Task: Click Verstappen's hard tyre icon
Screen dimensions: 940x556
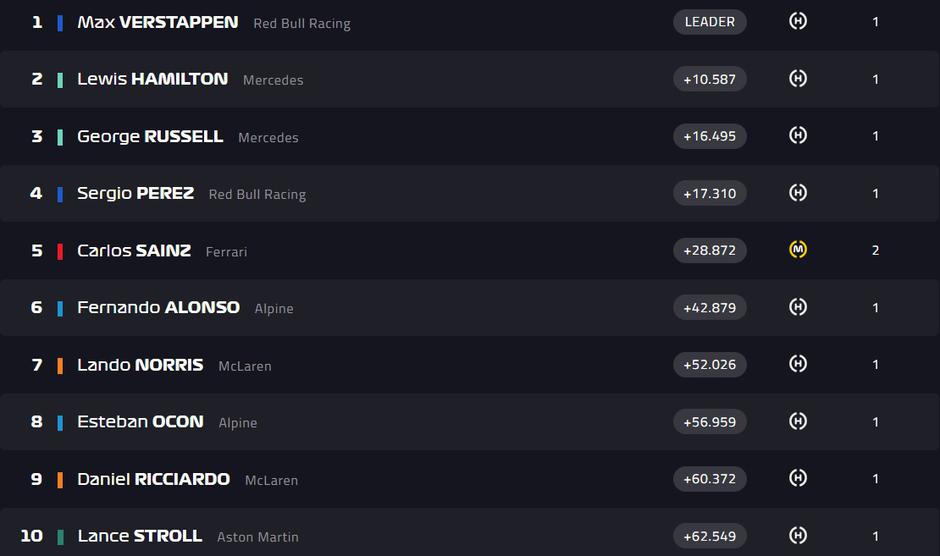Action: (x=798, y=21)
